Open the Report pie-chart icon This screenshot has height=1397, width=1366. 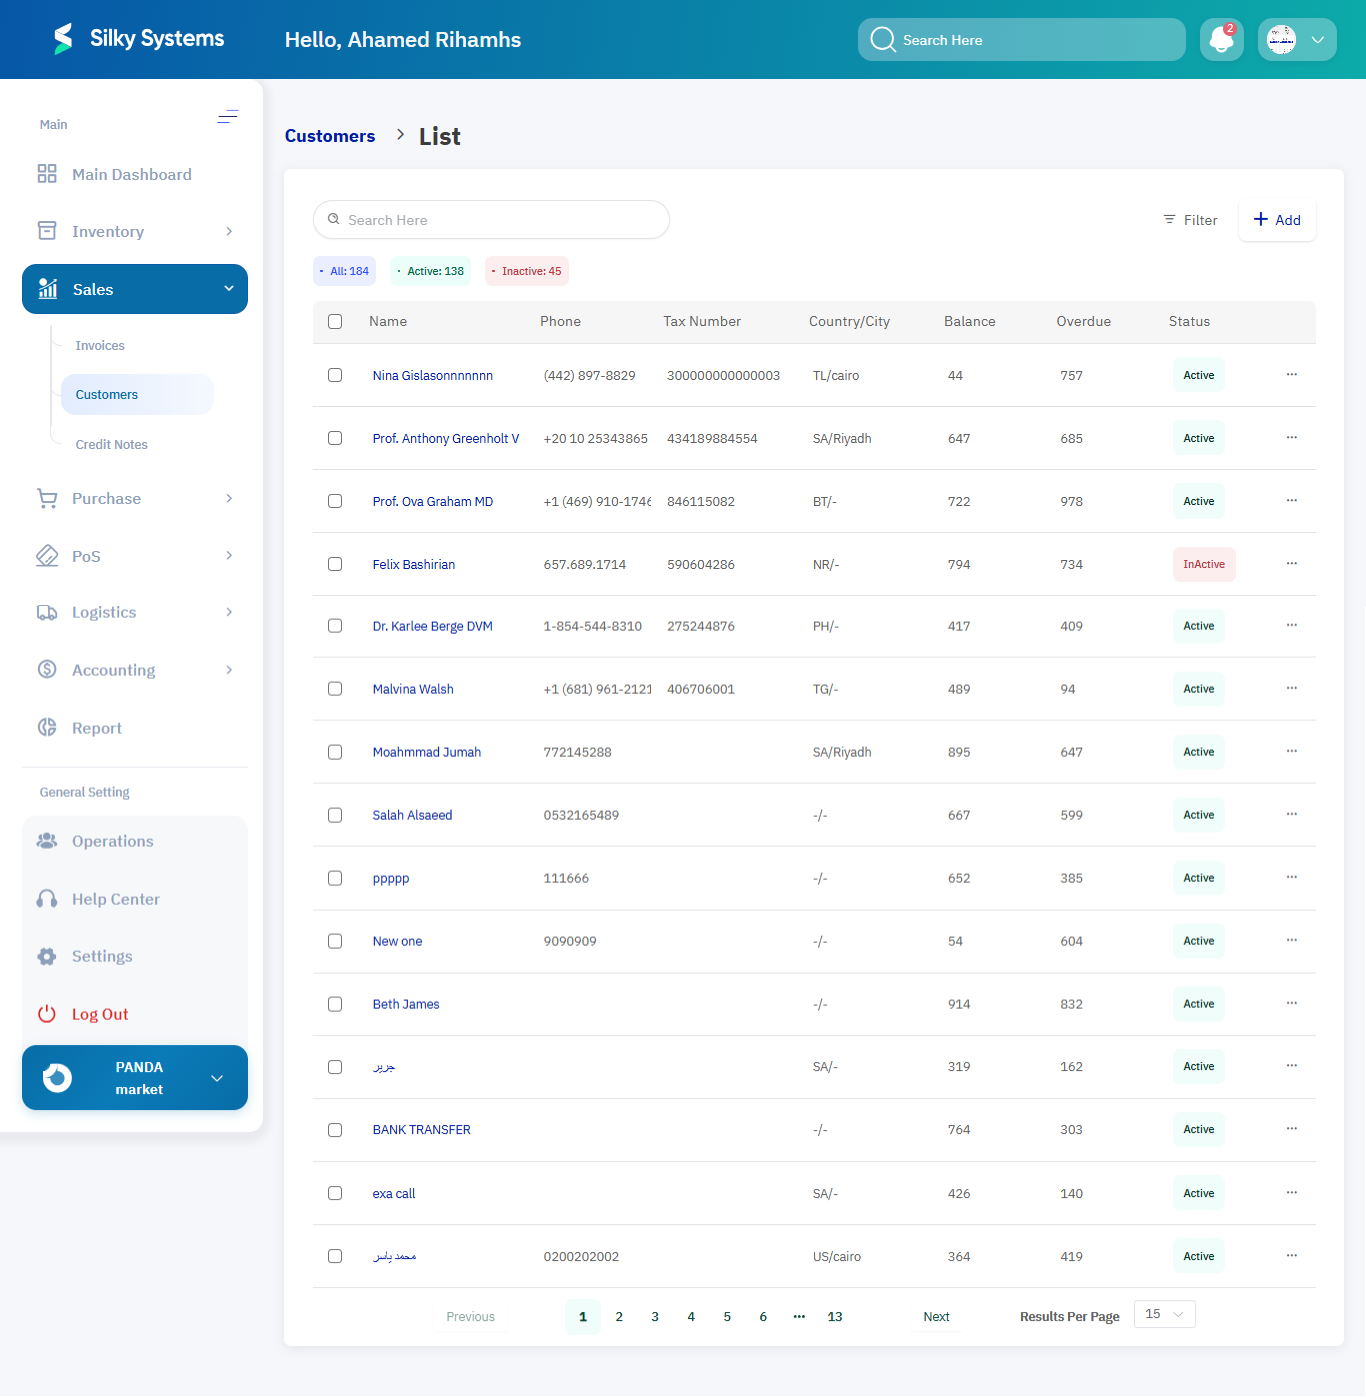pos(46,727)
